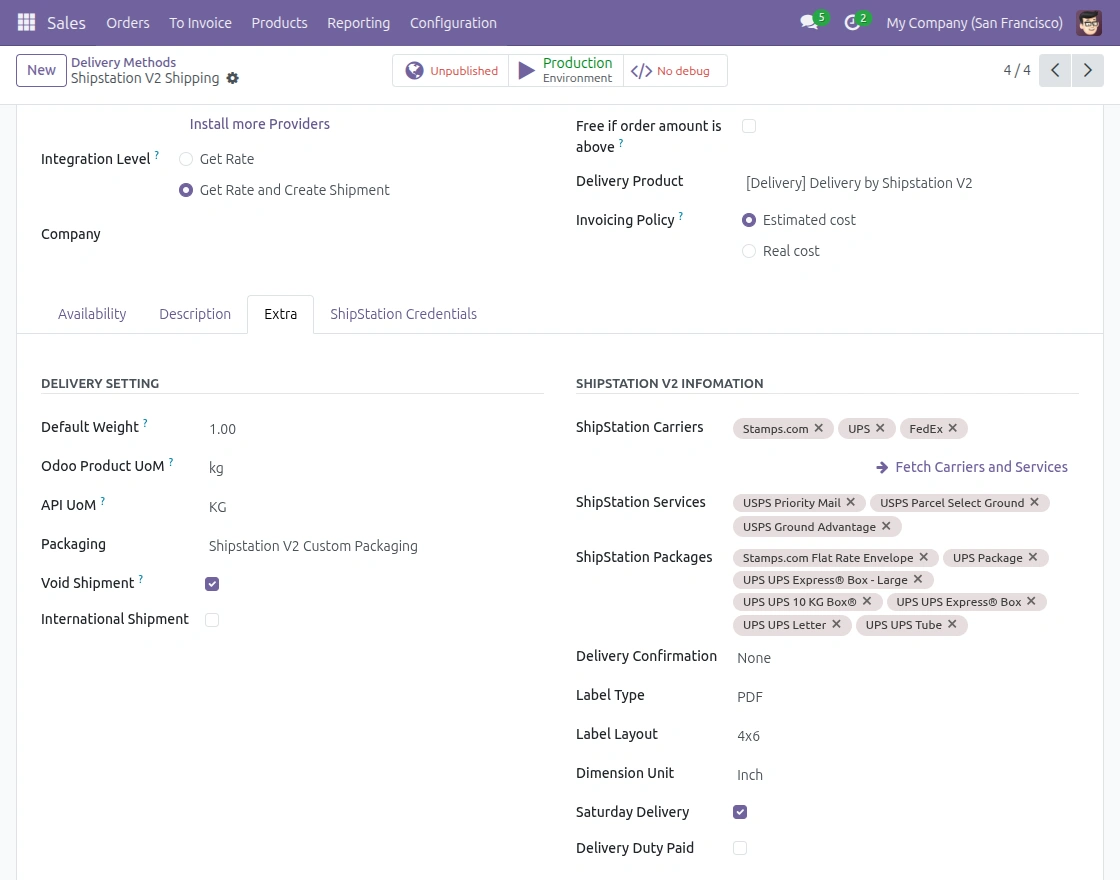Click Fetch Carriers and Services link

[x=972, y=467]
